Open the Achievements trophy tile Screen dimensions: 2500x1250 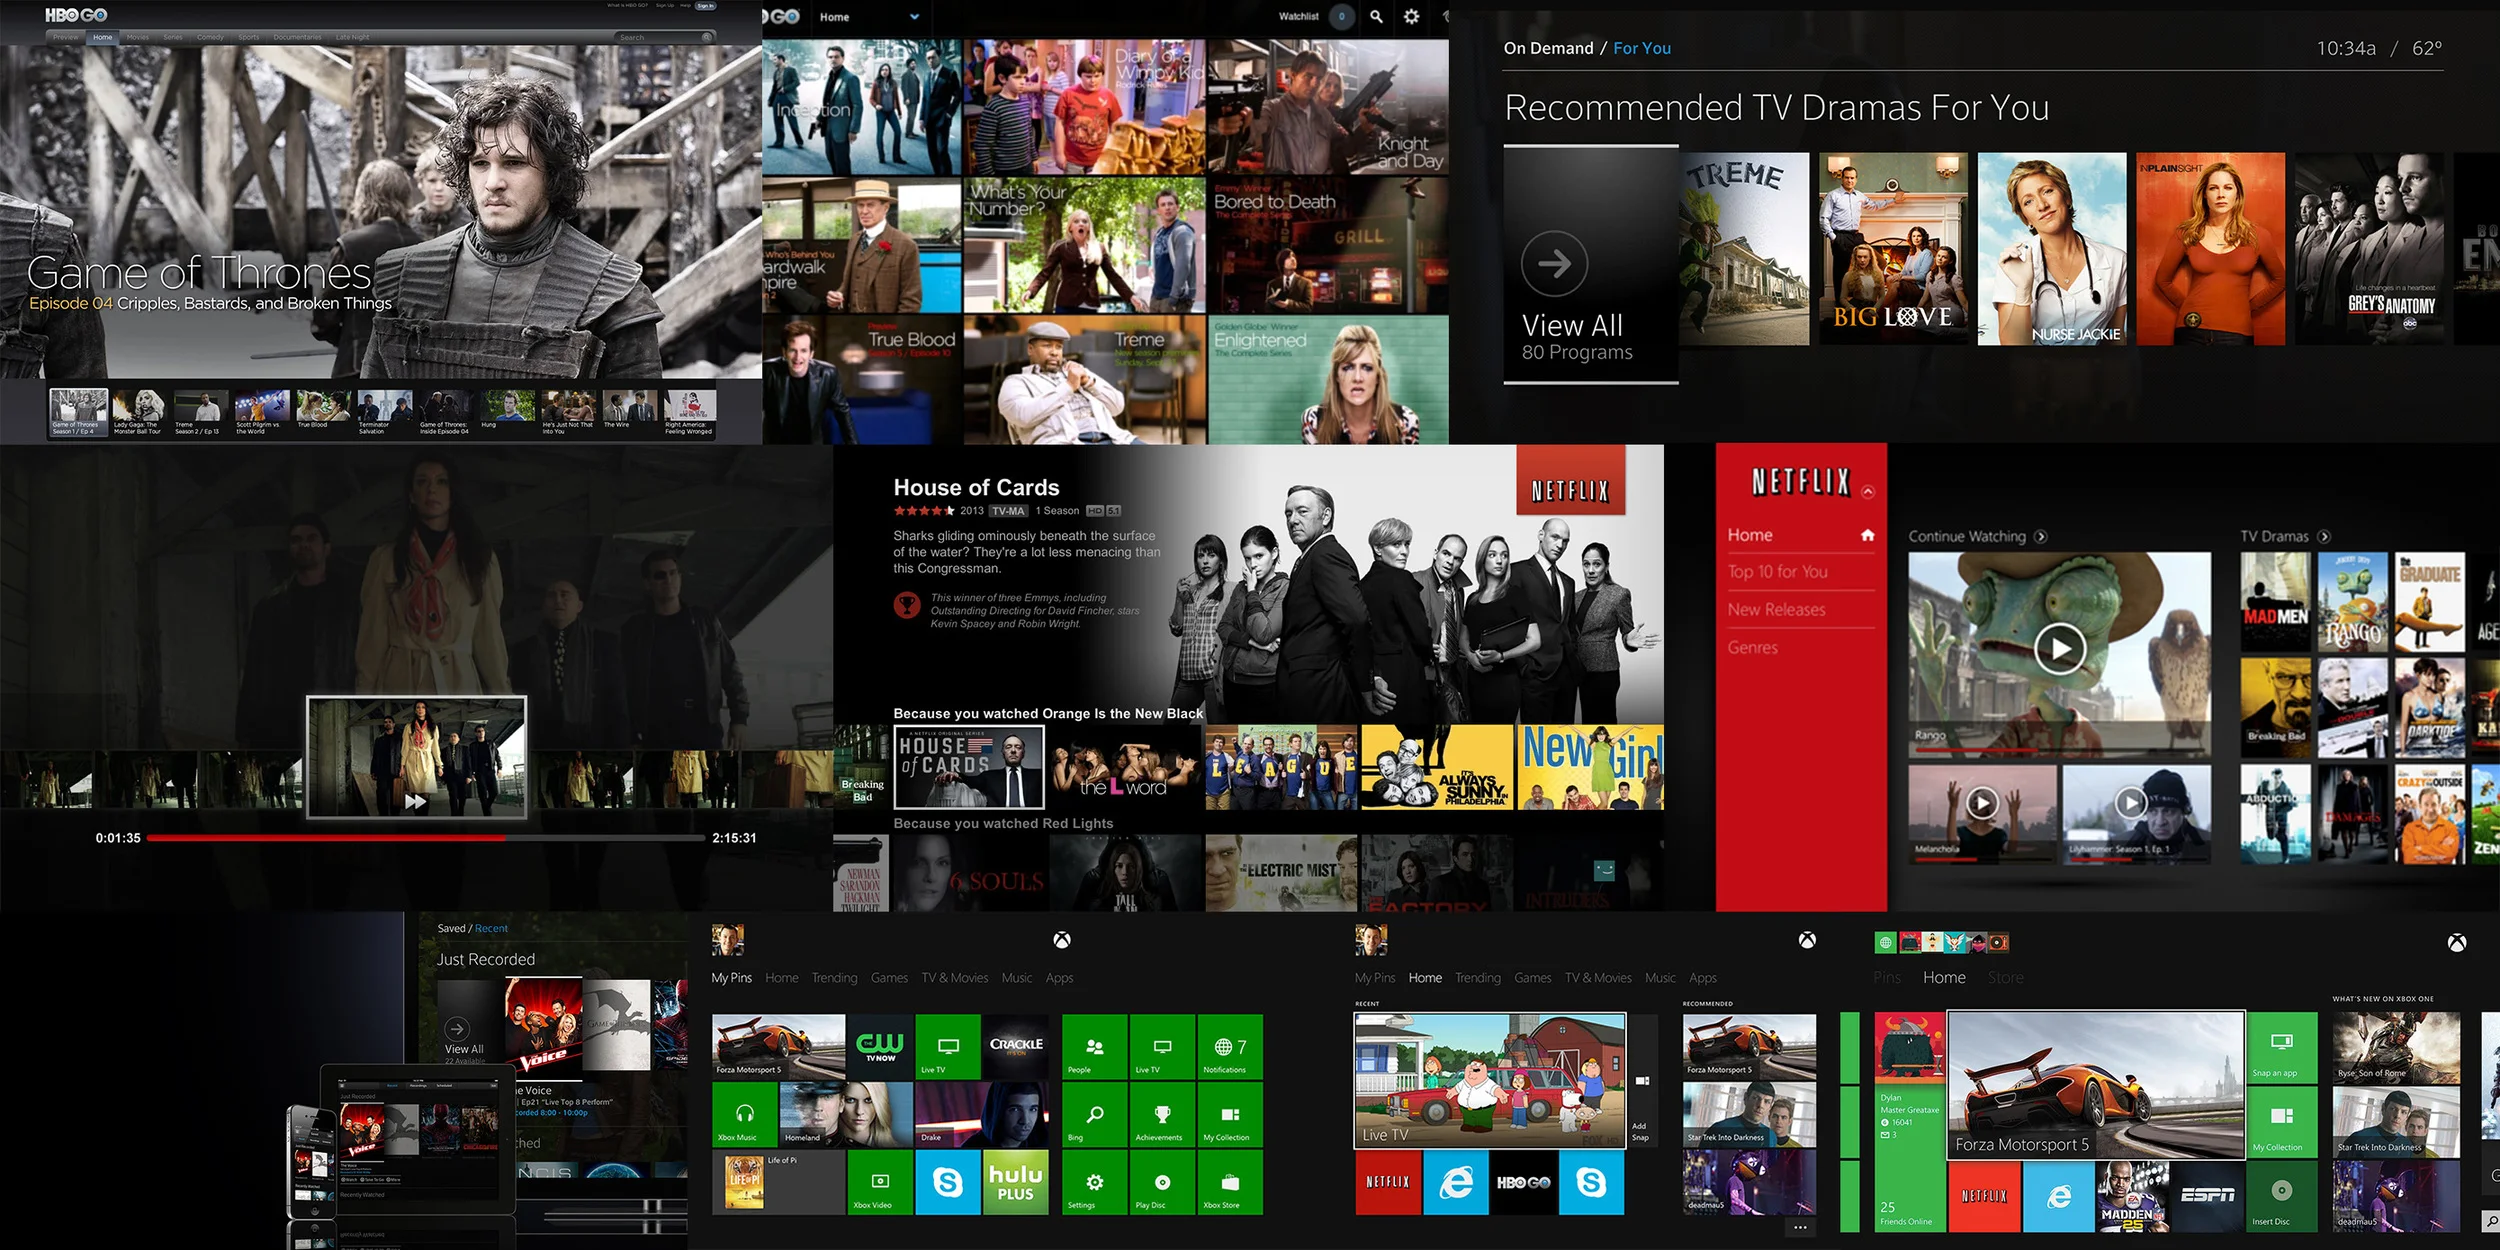click(1162, 1115)
